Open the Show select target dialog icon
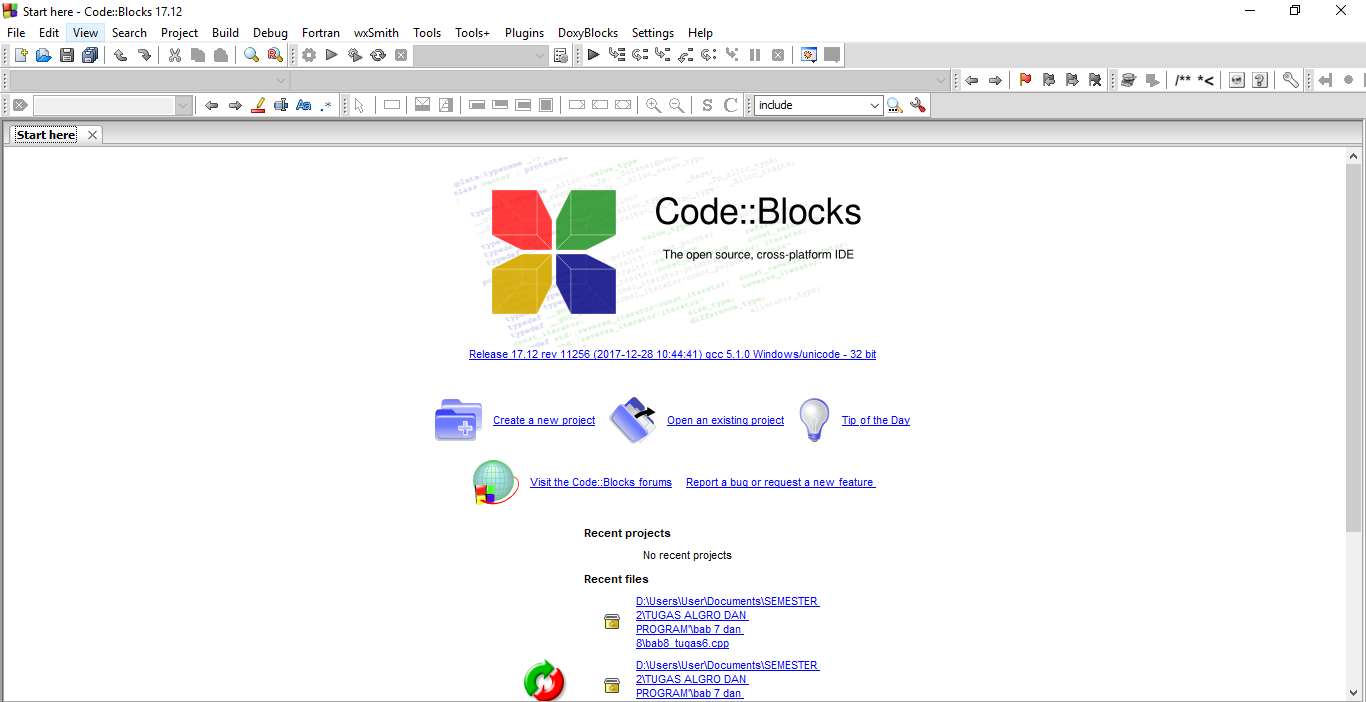1366x702 pixels. tap(561, 55)
